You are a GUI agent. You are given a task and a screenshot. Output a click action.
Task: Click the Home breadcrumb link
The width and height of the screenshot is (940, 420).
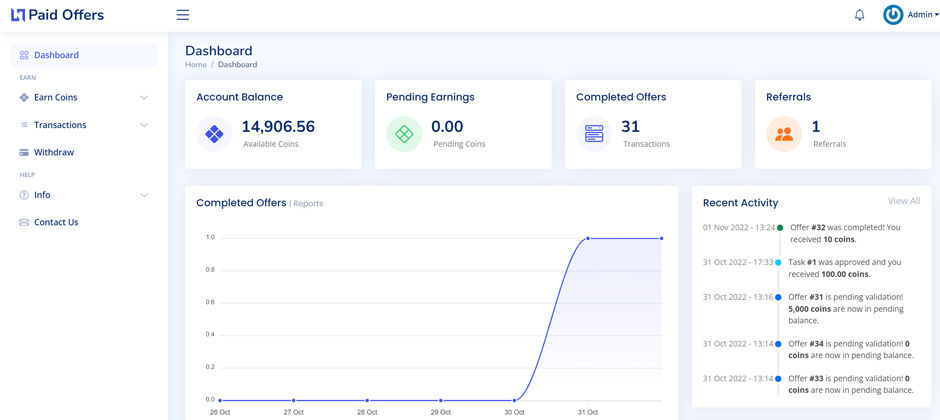pos(196,65)
